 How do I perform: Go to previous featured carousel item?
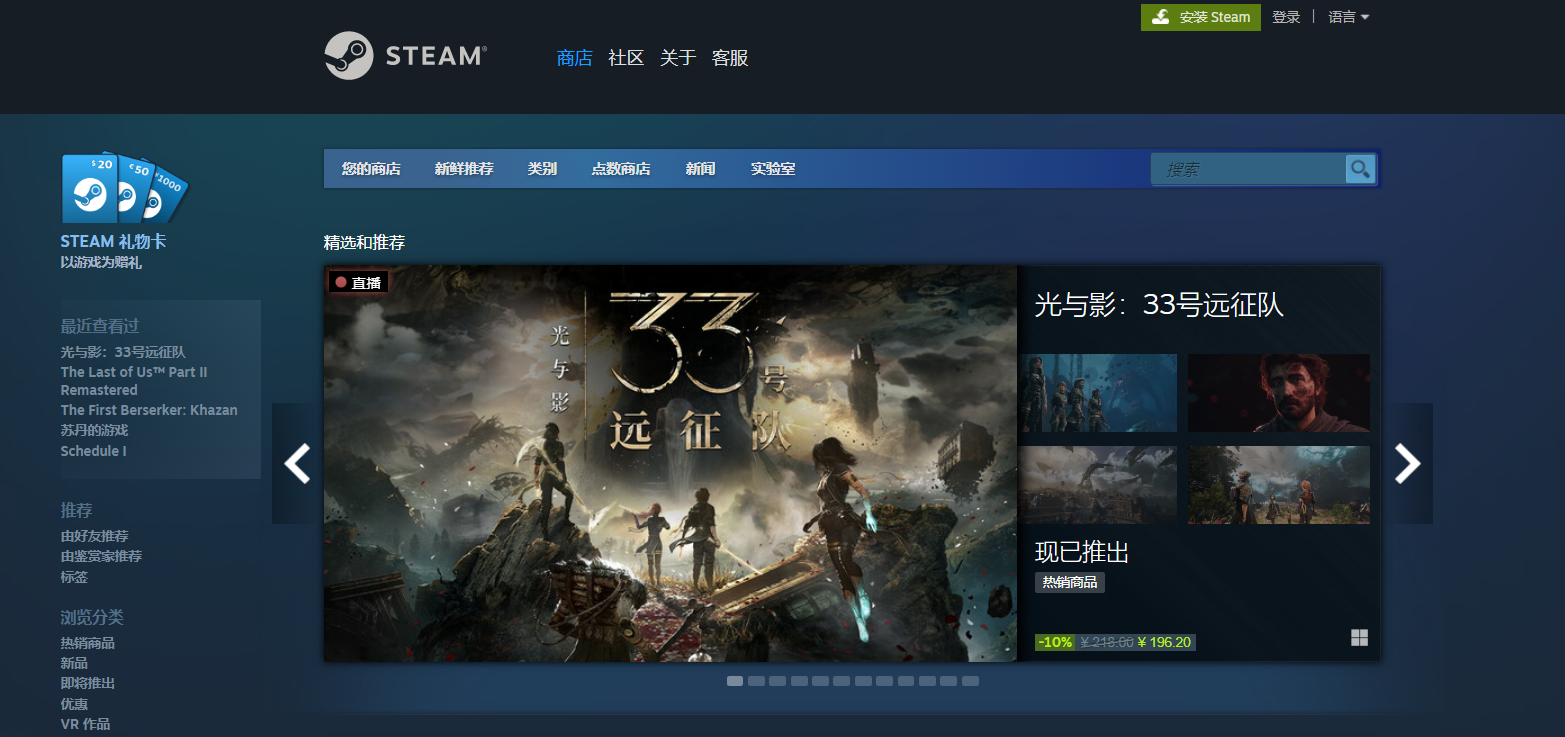pyautogui.click(x=297, y=463)
